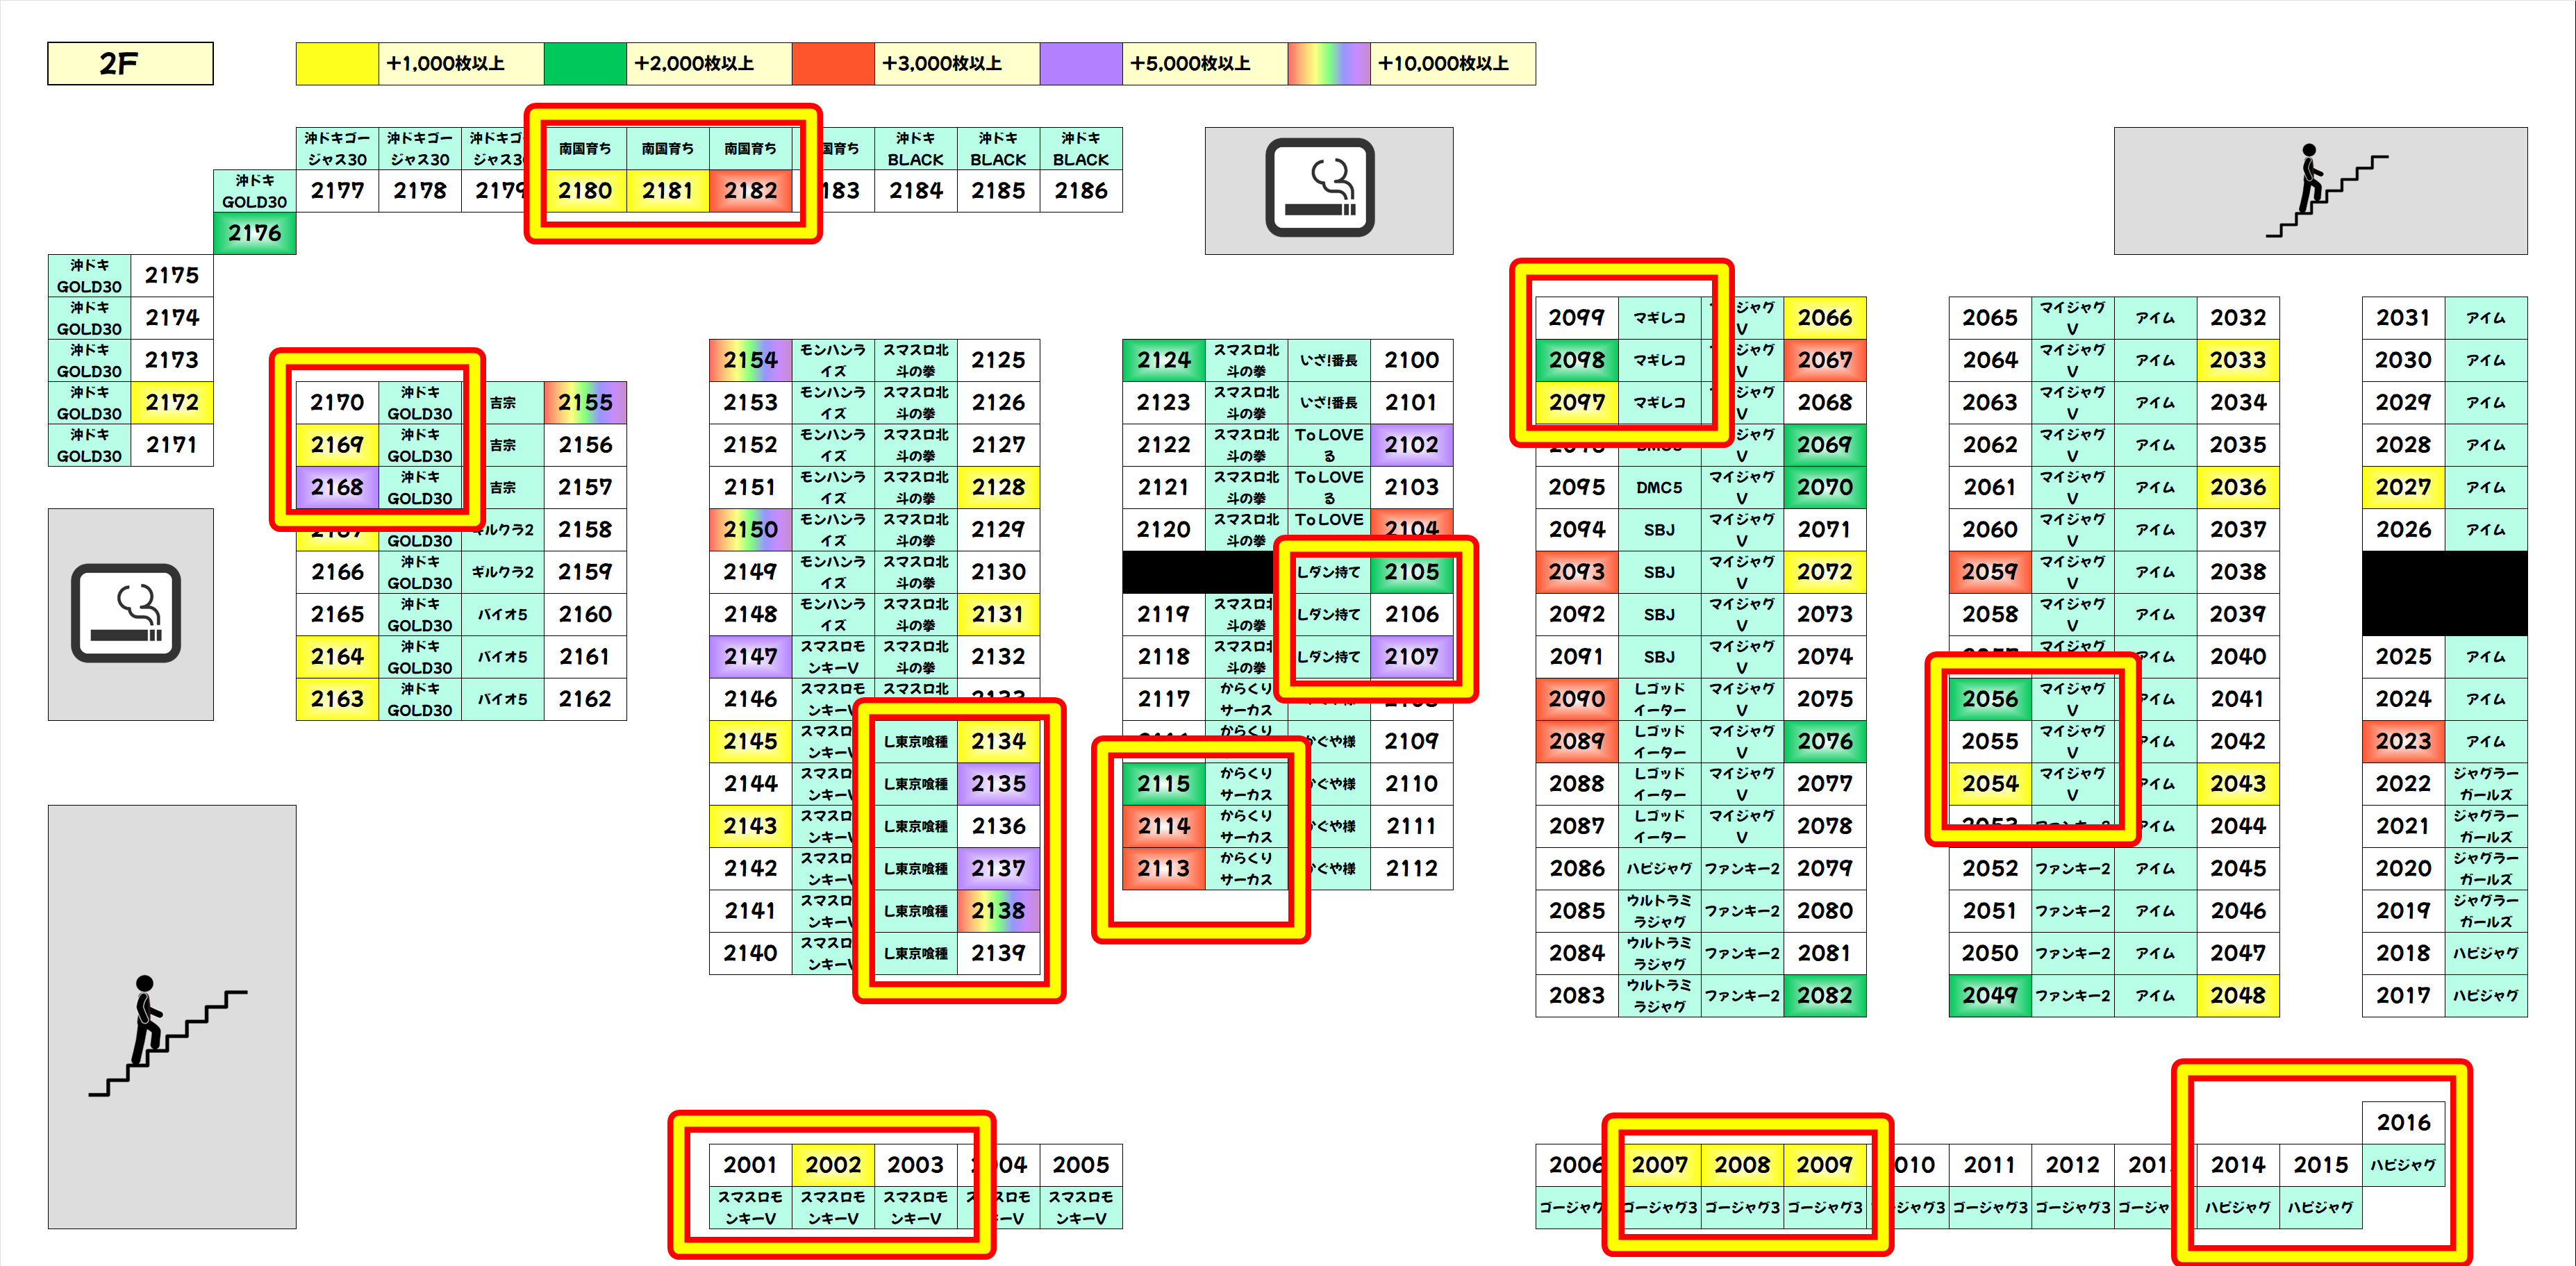The image size is (2576, 1266).
Task: Click the いざ!番長 label next to 2100
Action: coord(1329,360)
